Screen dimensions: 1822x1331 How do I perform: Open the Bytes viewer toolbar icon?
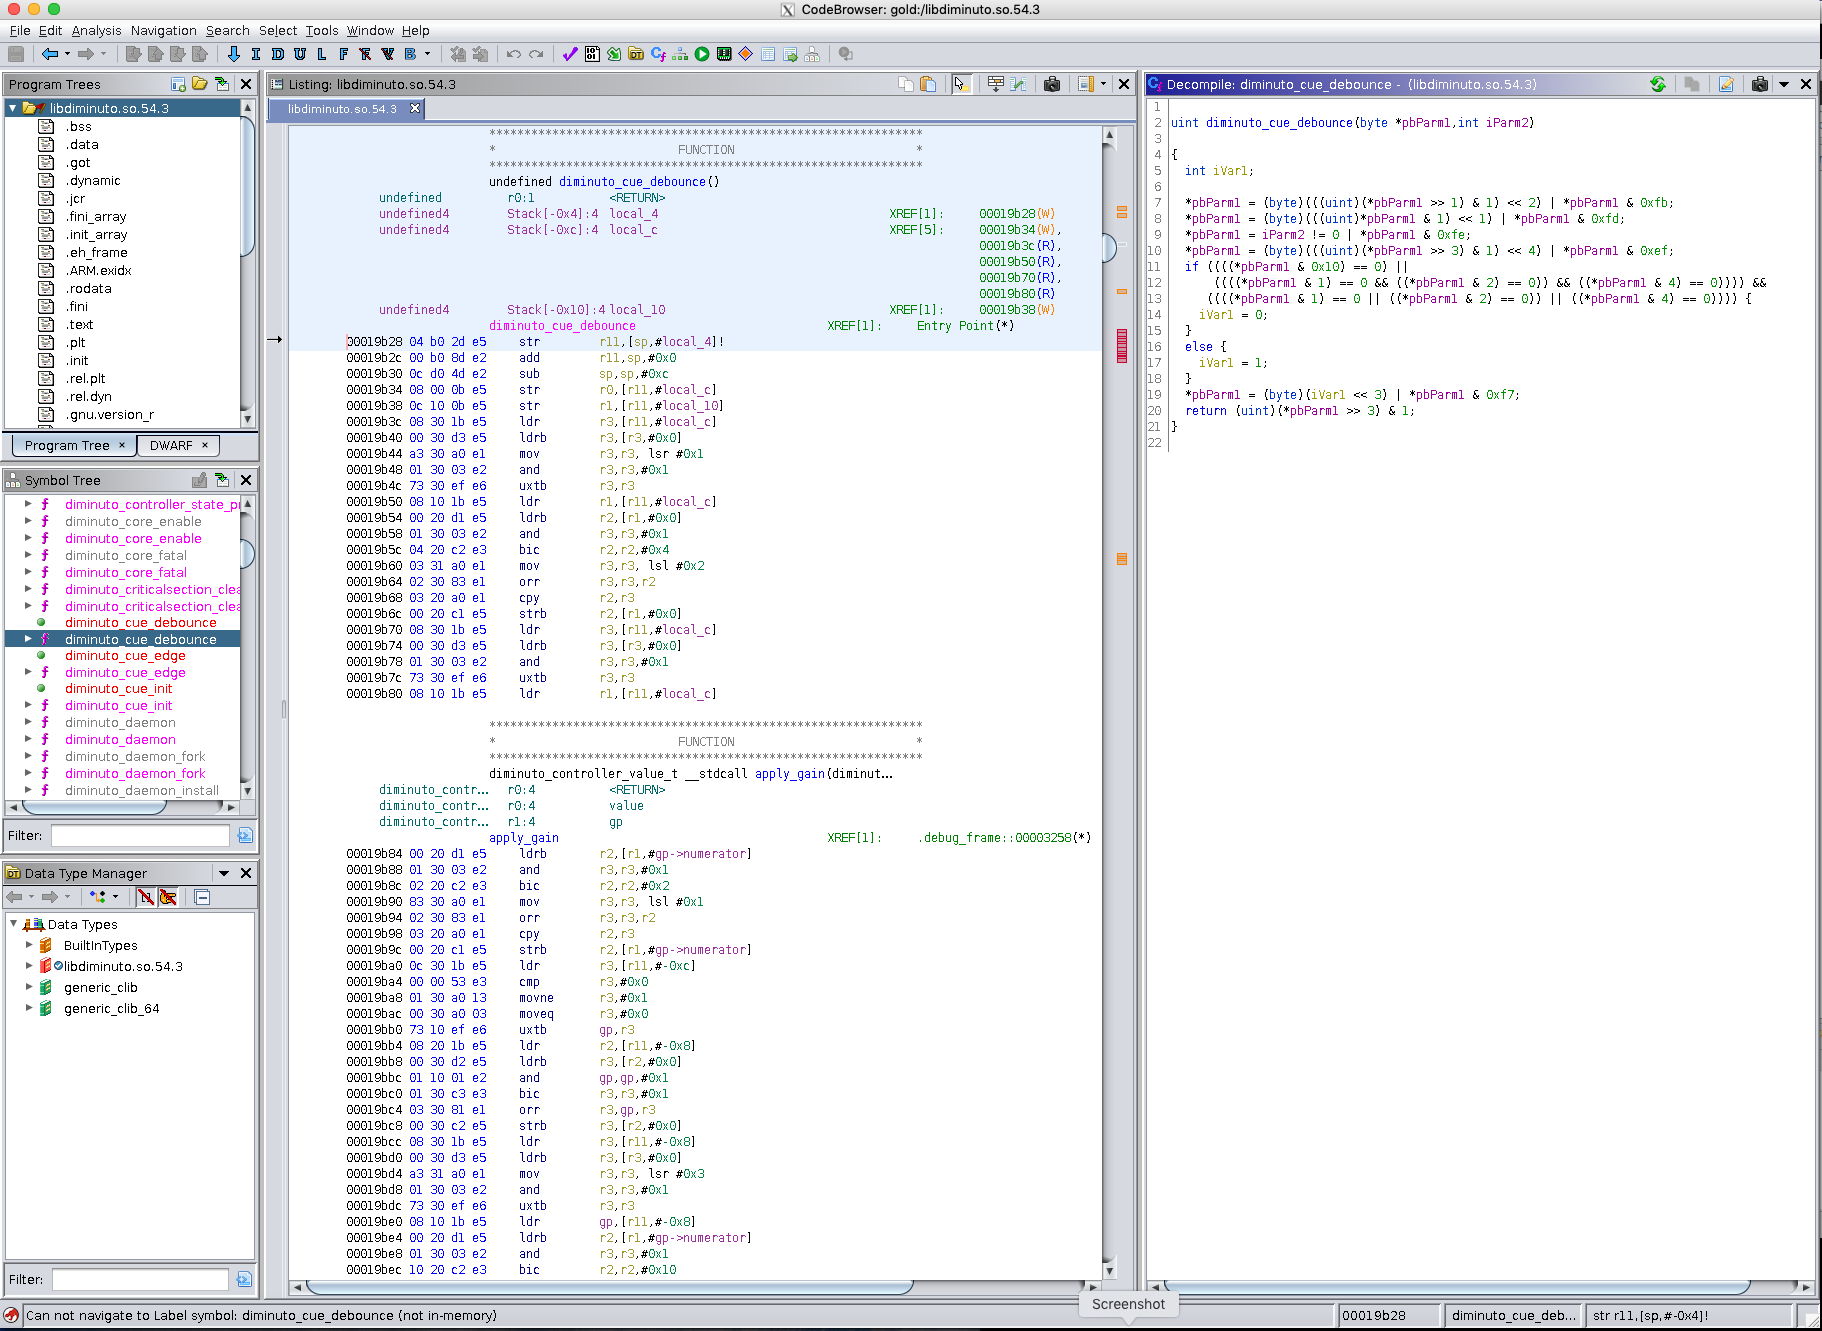592,54
